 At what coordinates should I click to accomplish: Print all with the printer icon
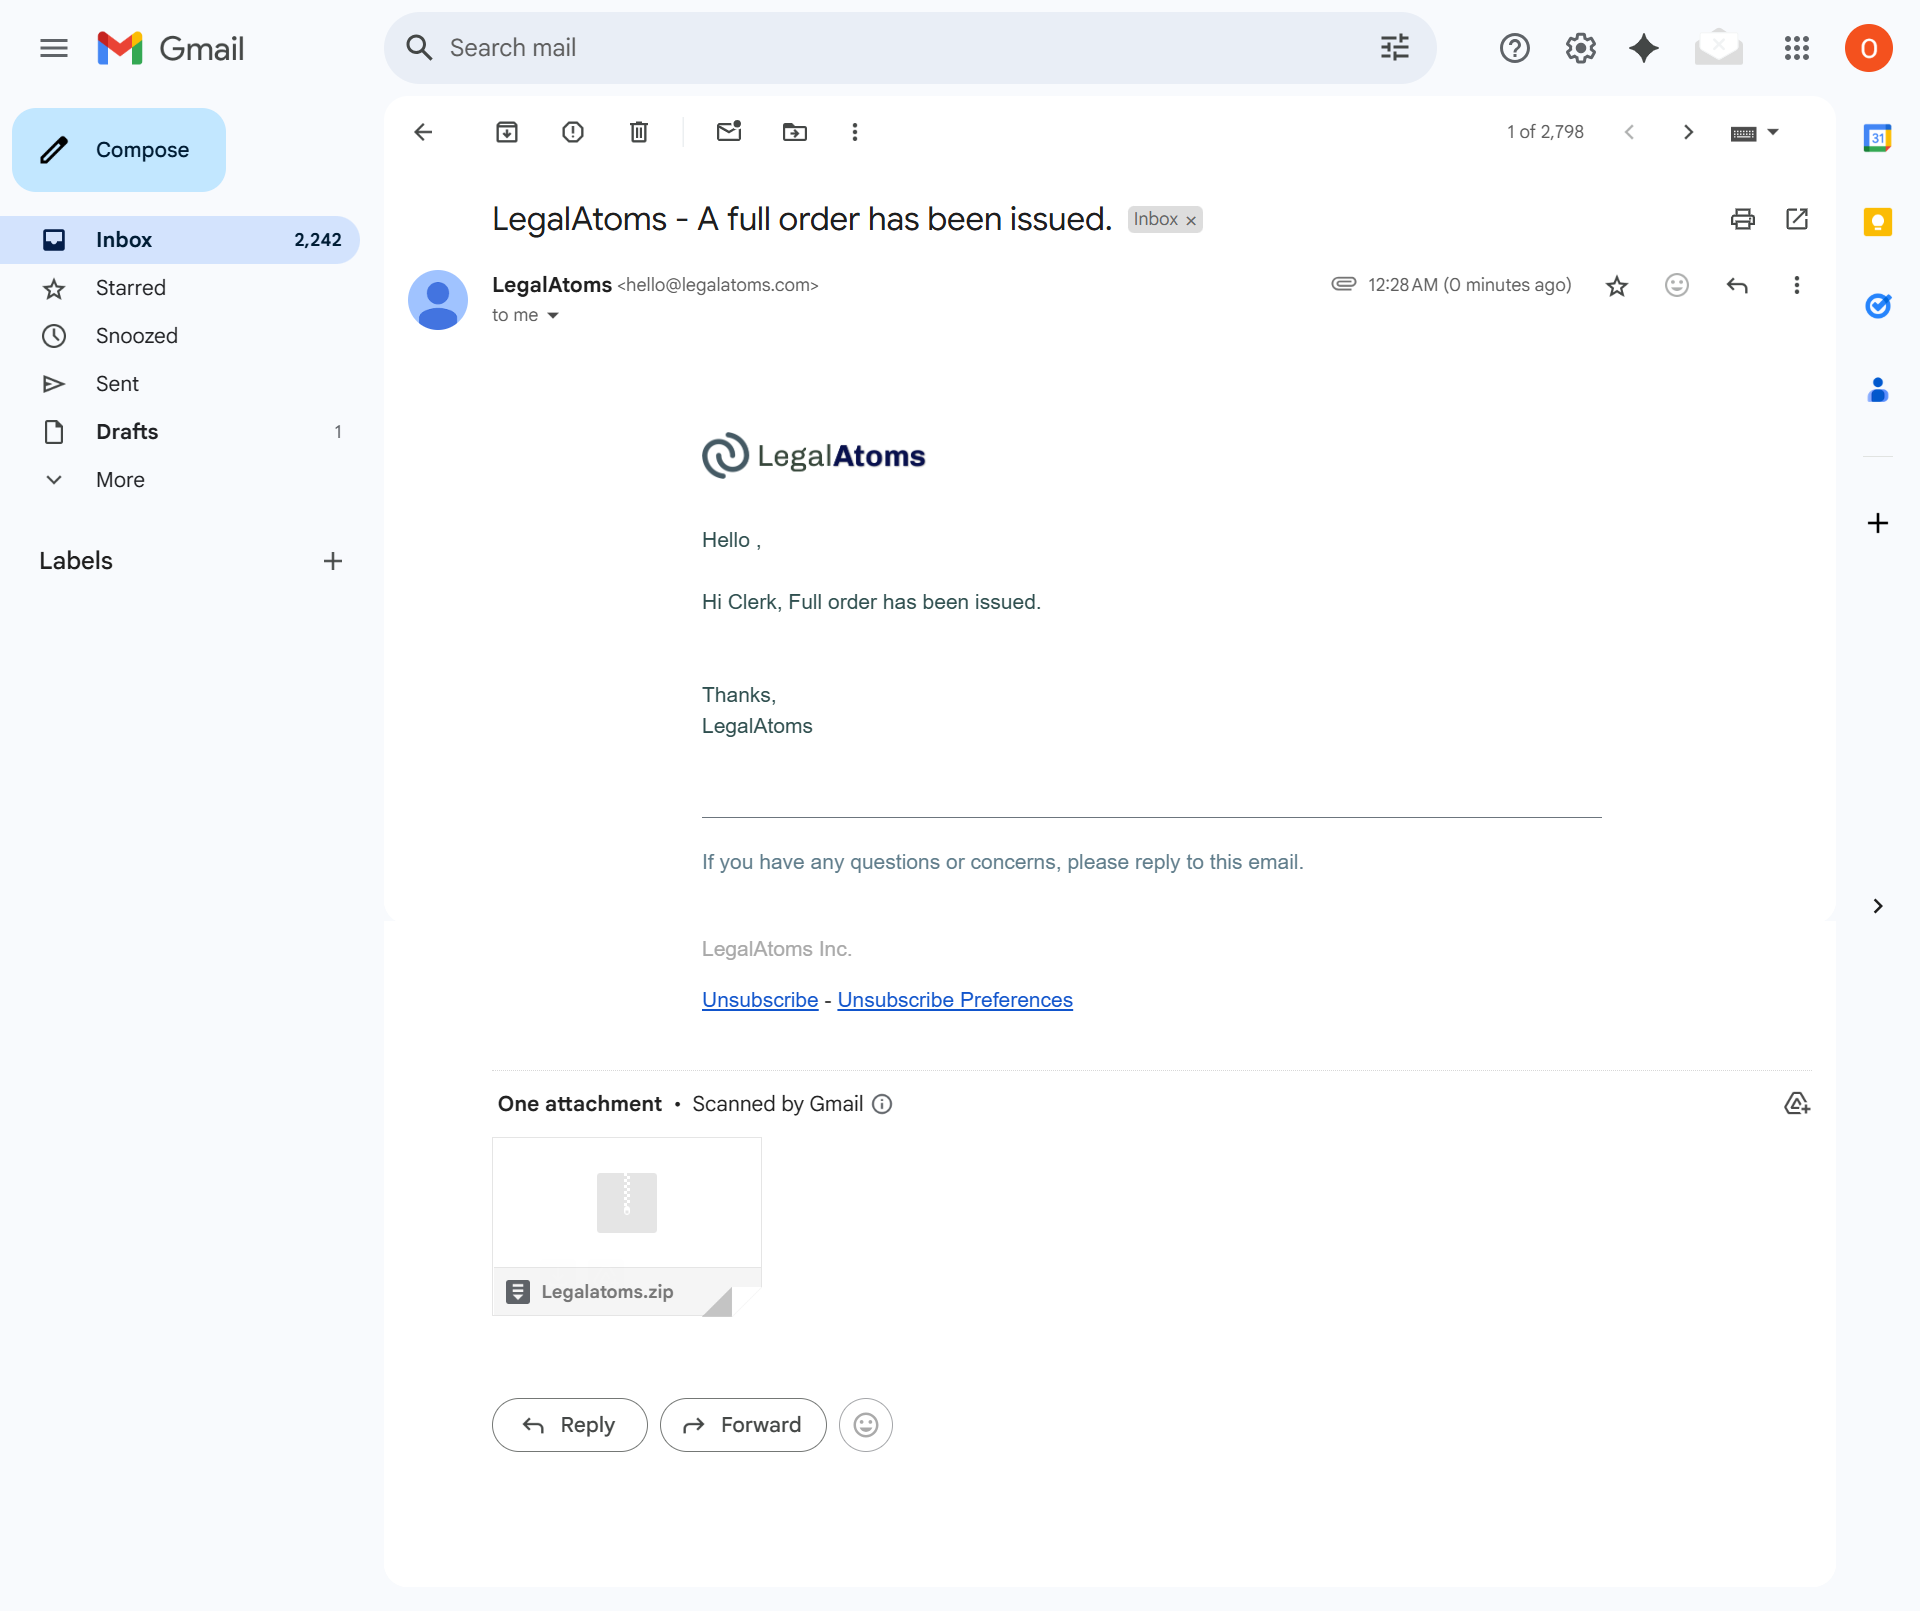[x=1742, y=219]
